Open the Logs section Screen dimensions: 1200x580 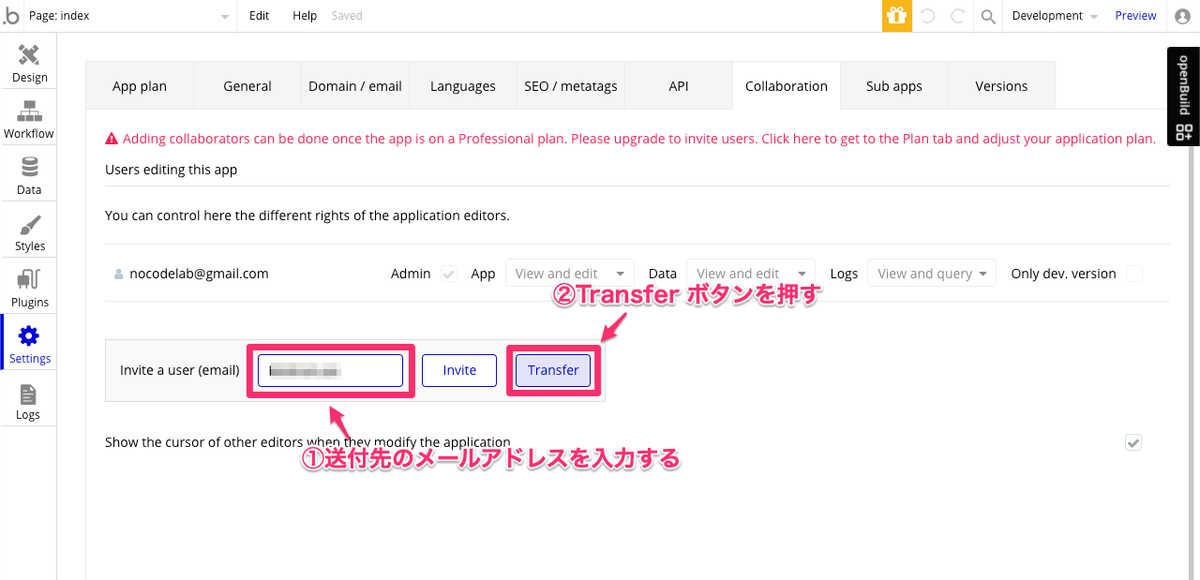29,400
